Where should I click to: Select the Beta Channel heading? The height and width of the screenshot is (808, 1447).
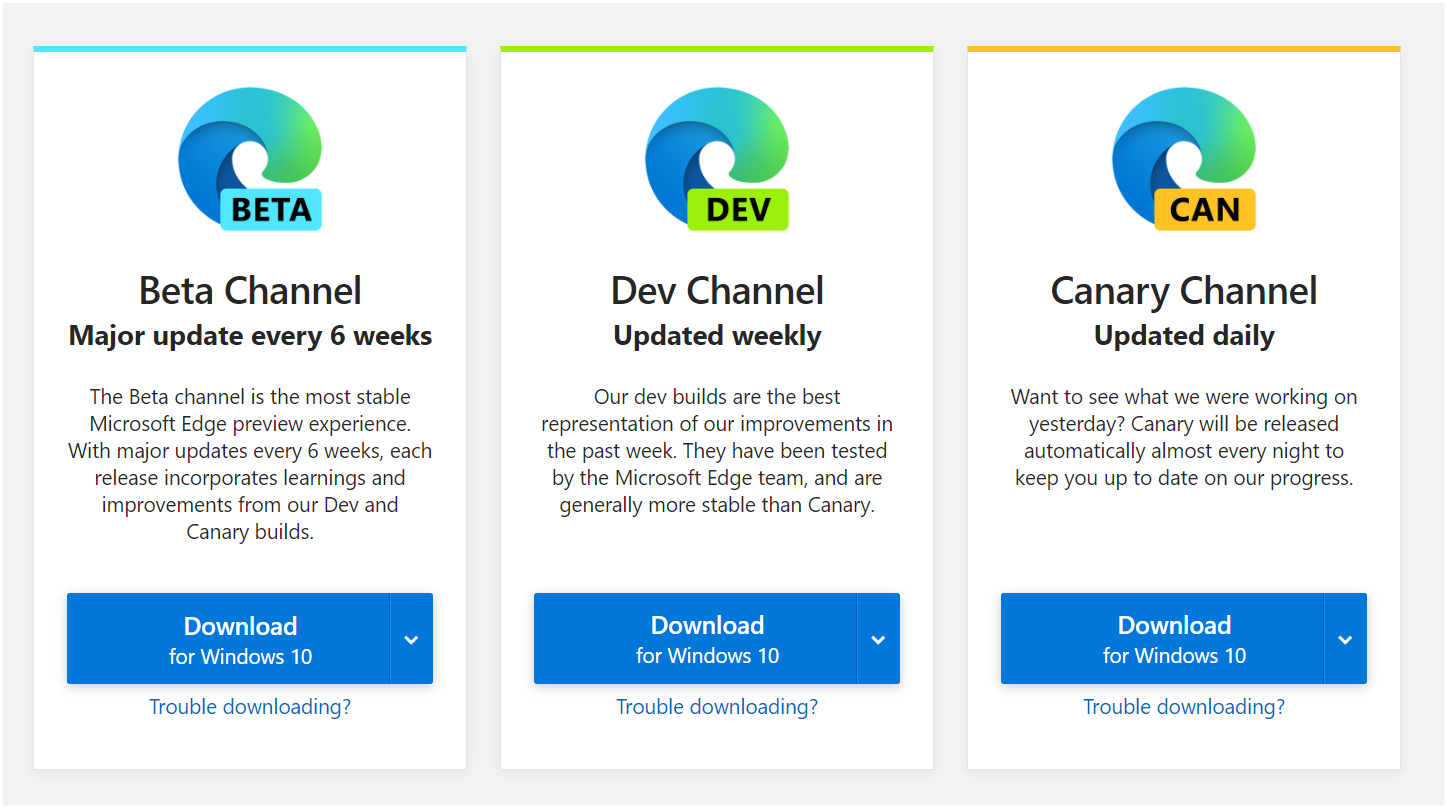coord(250,290)
